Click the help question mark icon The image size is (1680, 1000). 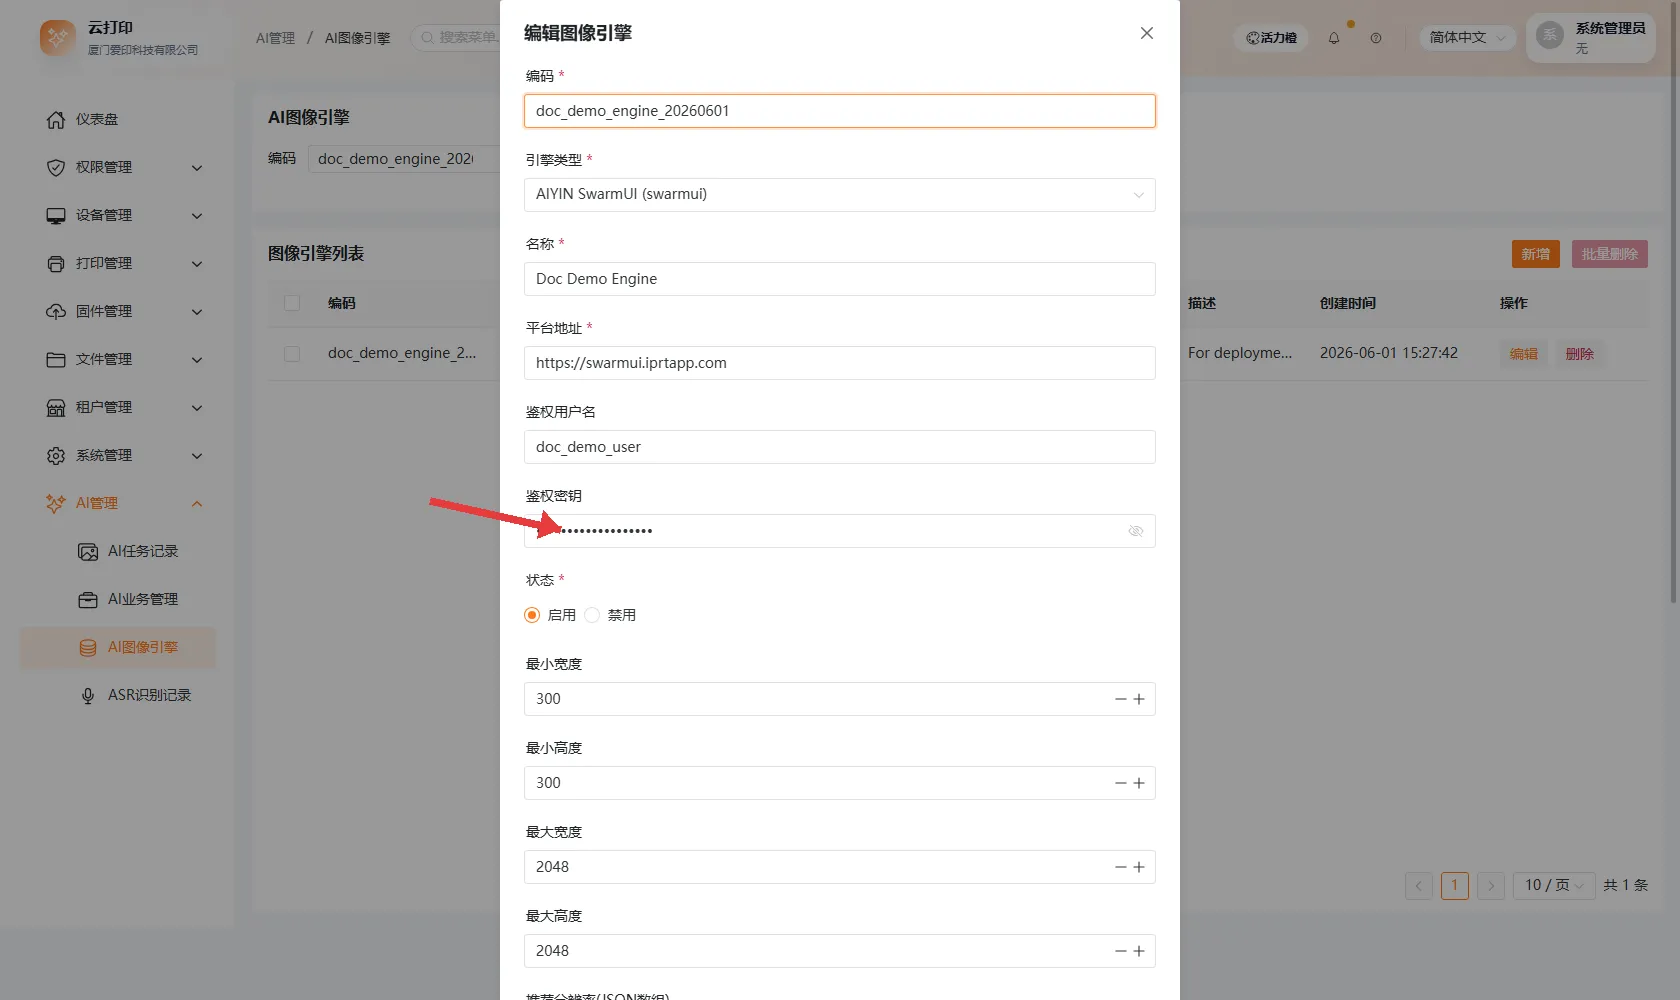coord(1376,38)
